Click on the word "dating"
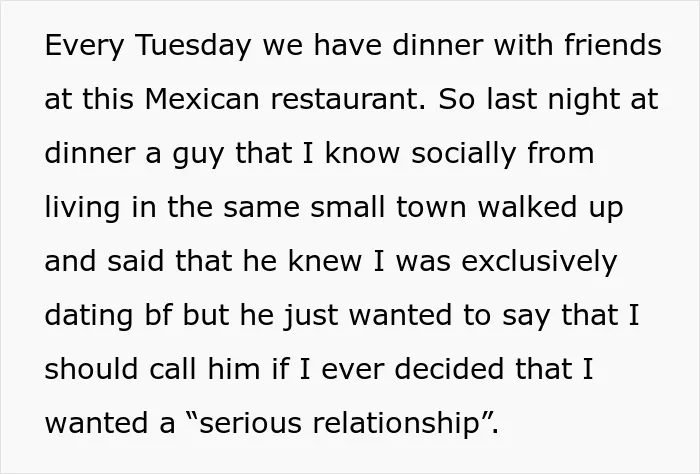This screenshot has width=700, height=474. 88,316
